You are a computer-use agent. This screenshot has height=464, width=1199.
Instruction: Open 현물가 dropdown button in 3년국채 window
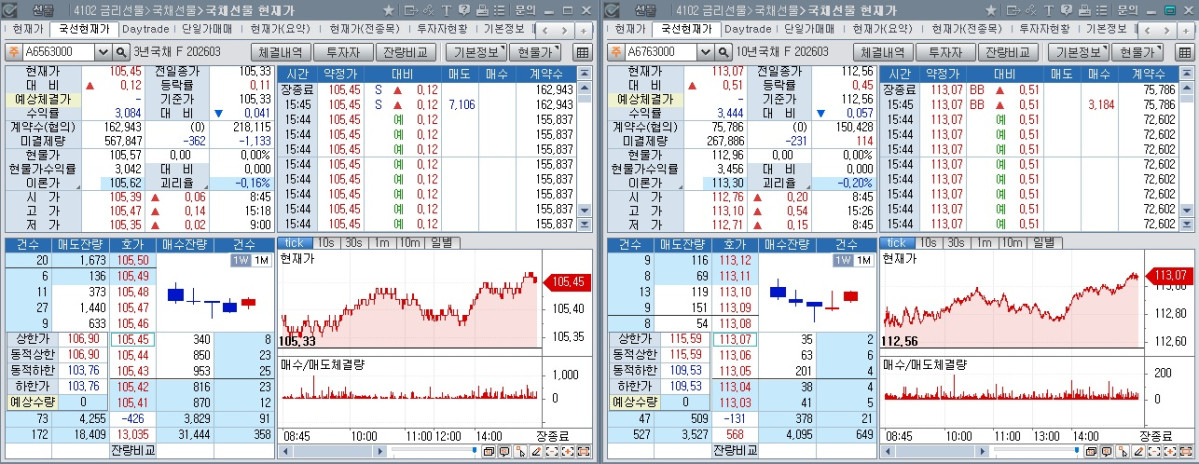(x=535, y=52)
